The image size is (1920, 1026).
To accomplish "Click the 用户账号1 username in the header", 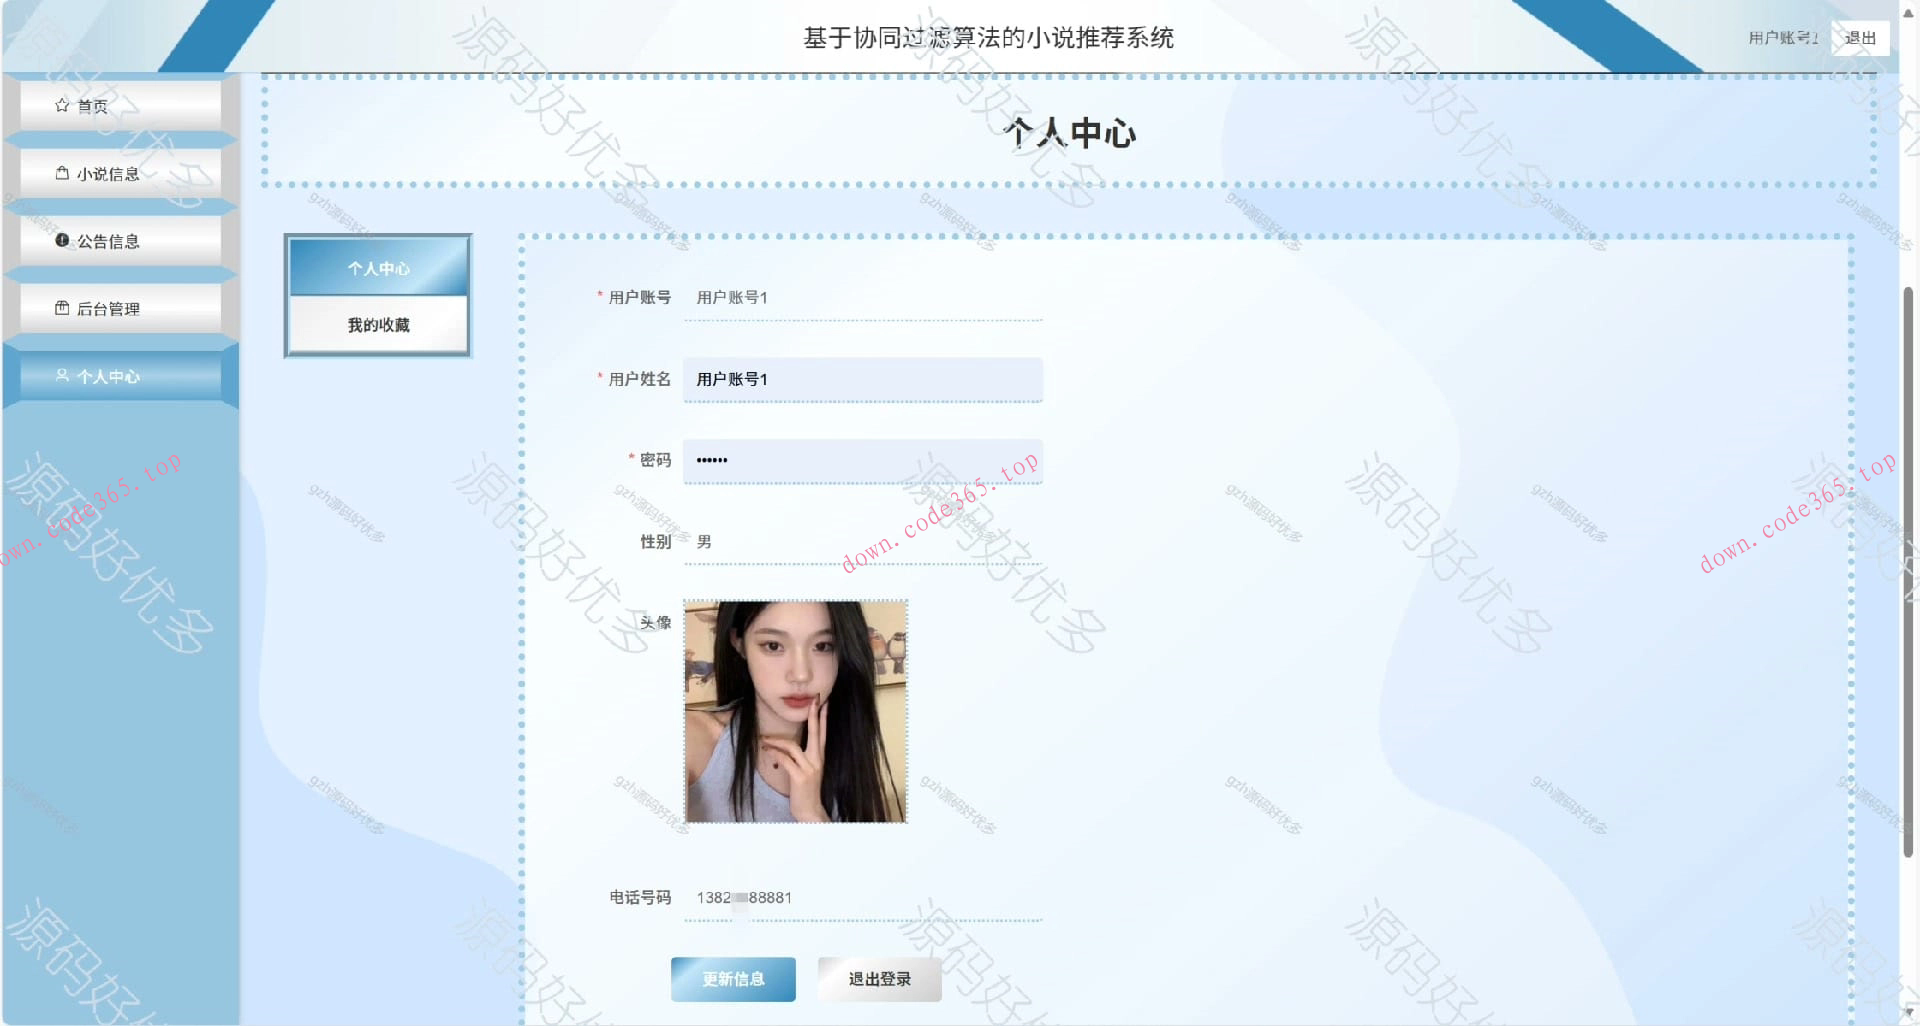I will click(x=1786, y=37).
